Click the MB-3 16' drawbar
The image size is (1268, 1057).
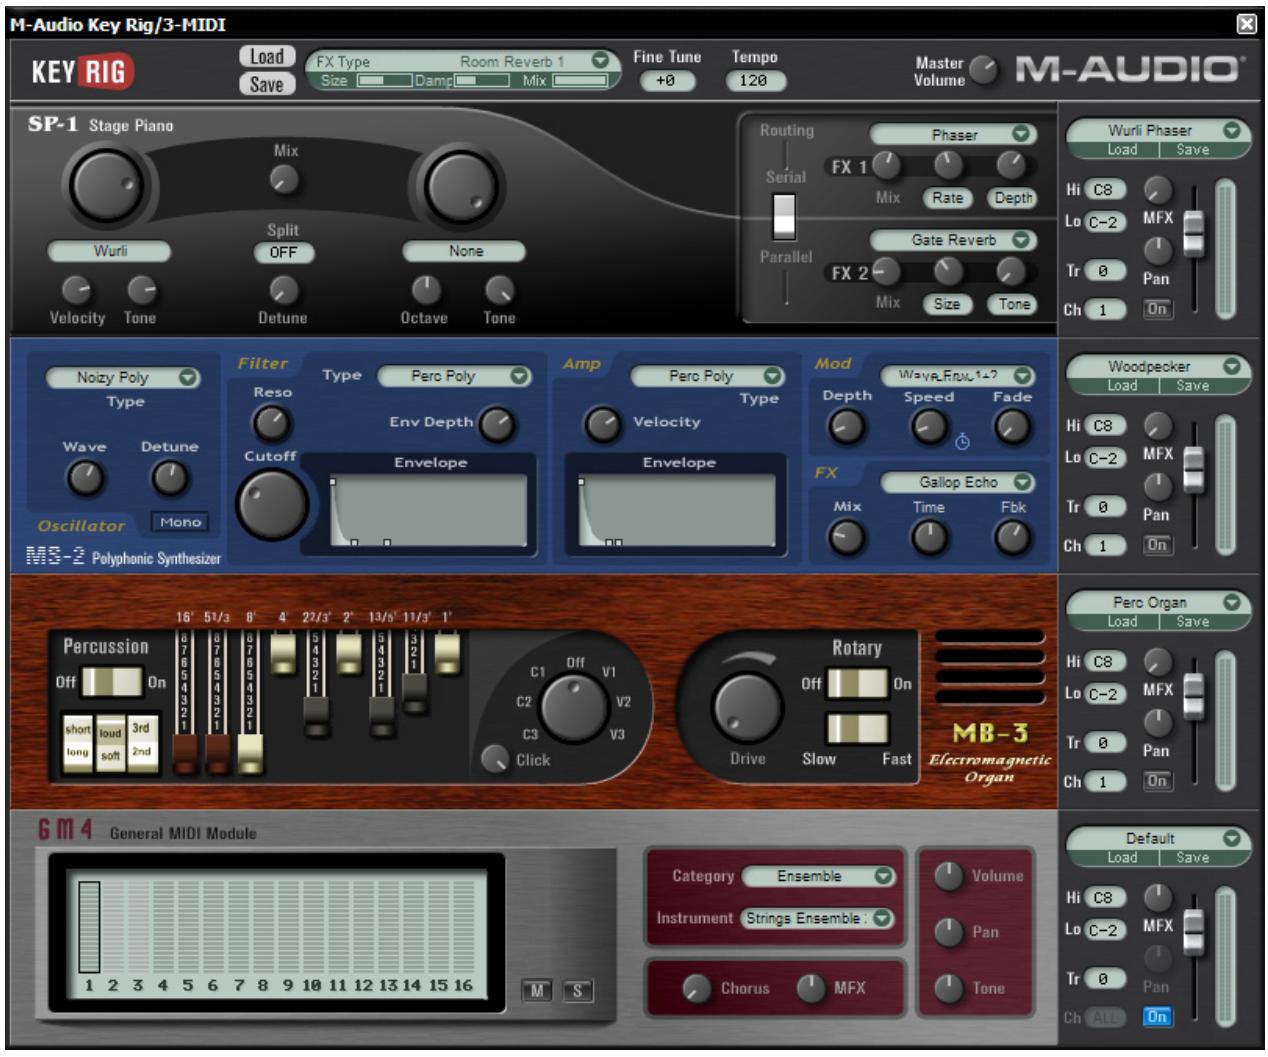click(186, 755)
